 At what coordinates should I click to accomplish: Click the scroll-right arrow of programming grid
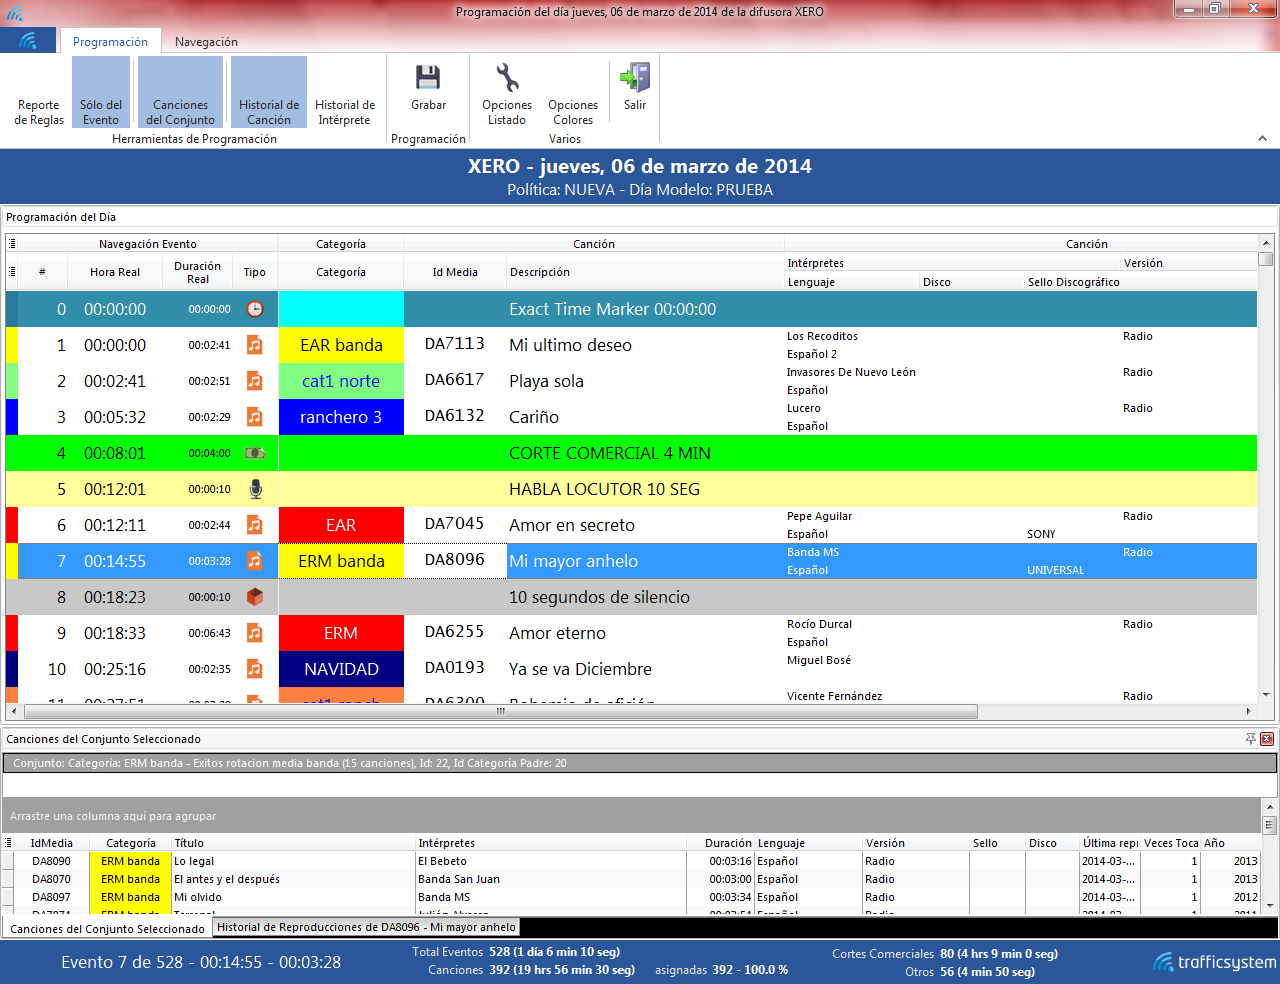(1248, 711)
